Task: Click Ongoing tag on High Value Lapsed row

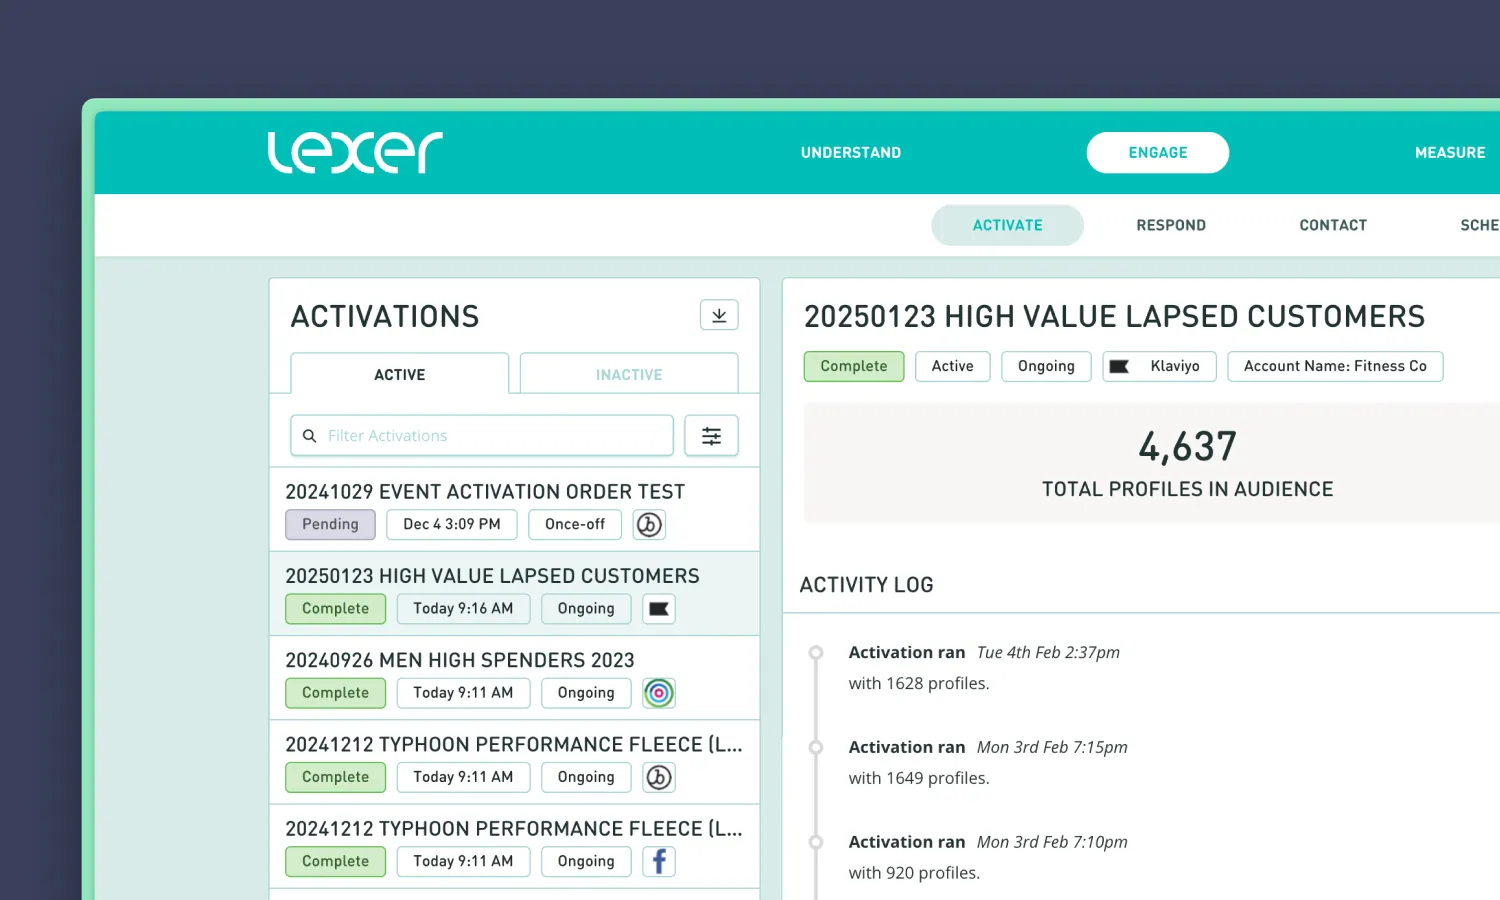Action: click(586, 609)
